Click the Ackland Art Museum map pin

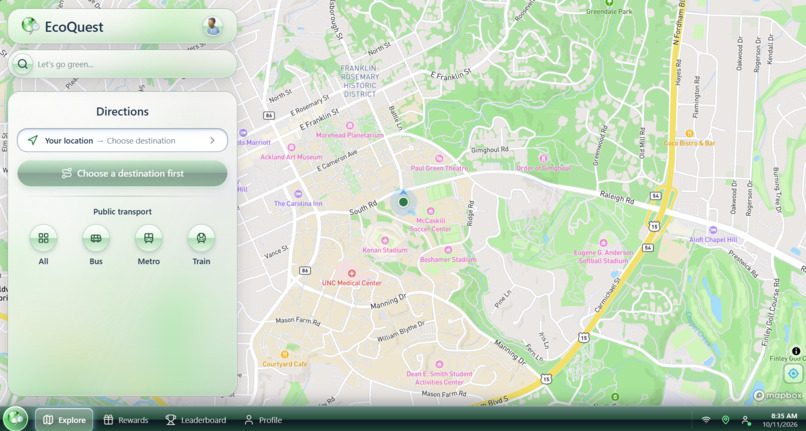point(291,148)
